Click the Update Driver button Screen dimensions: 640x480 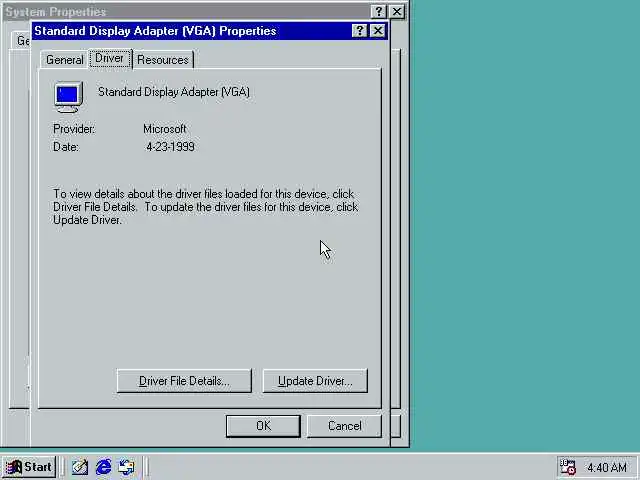pos(315,381)
